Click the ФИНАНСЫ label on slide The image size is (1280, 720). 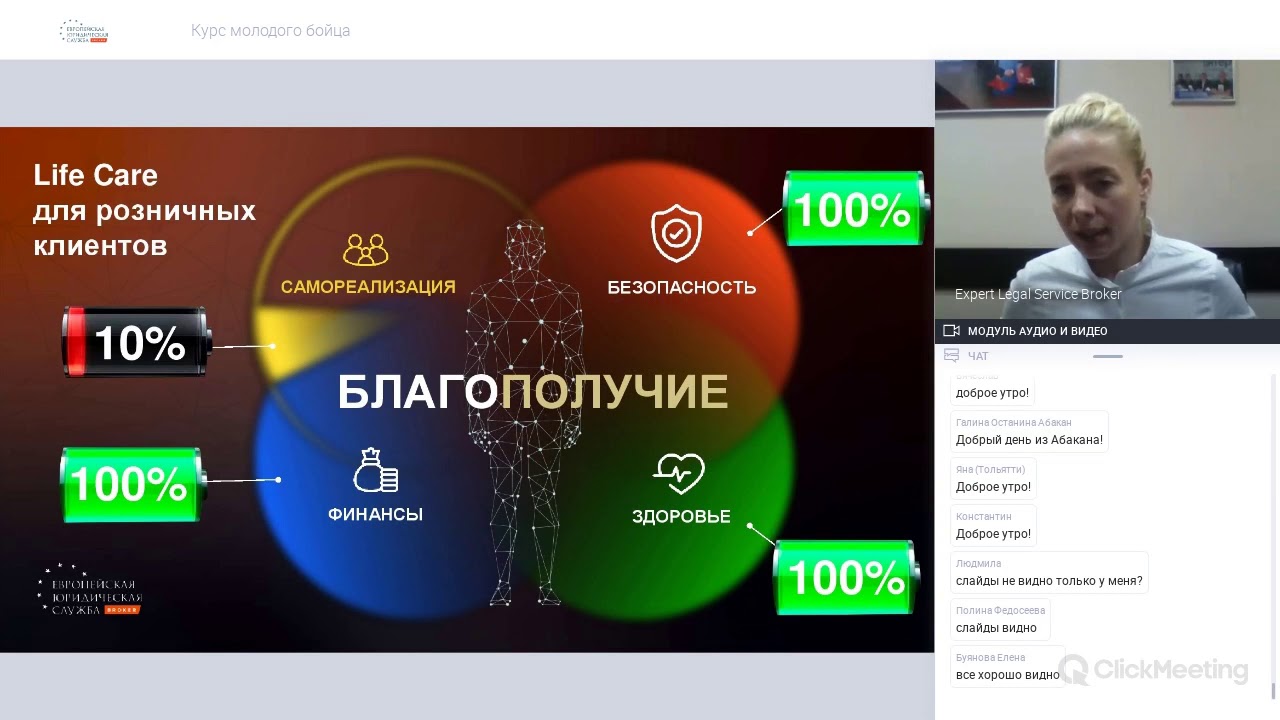coord(375,514)
